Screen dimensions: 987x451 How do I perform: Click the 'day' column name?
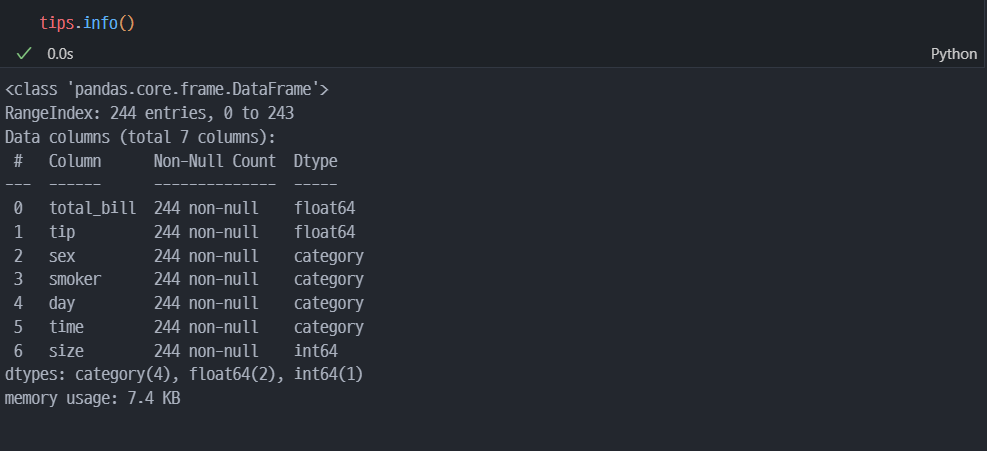click(62, 303)
